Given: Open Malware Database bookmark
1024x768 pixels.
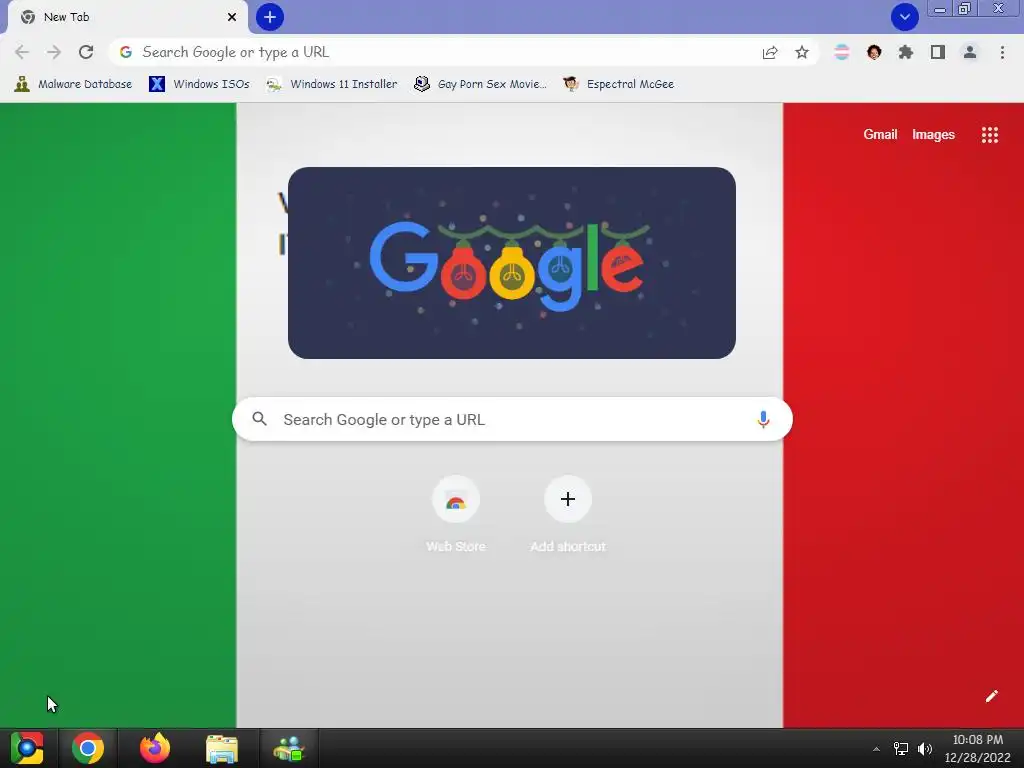Looking at the screenshot, I should click(73, 84).
